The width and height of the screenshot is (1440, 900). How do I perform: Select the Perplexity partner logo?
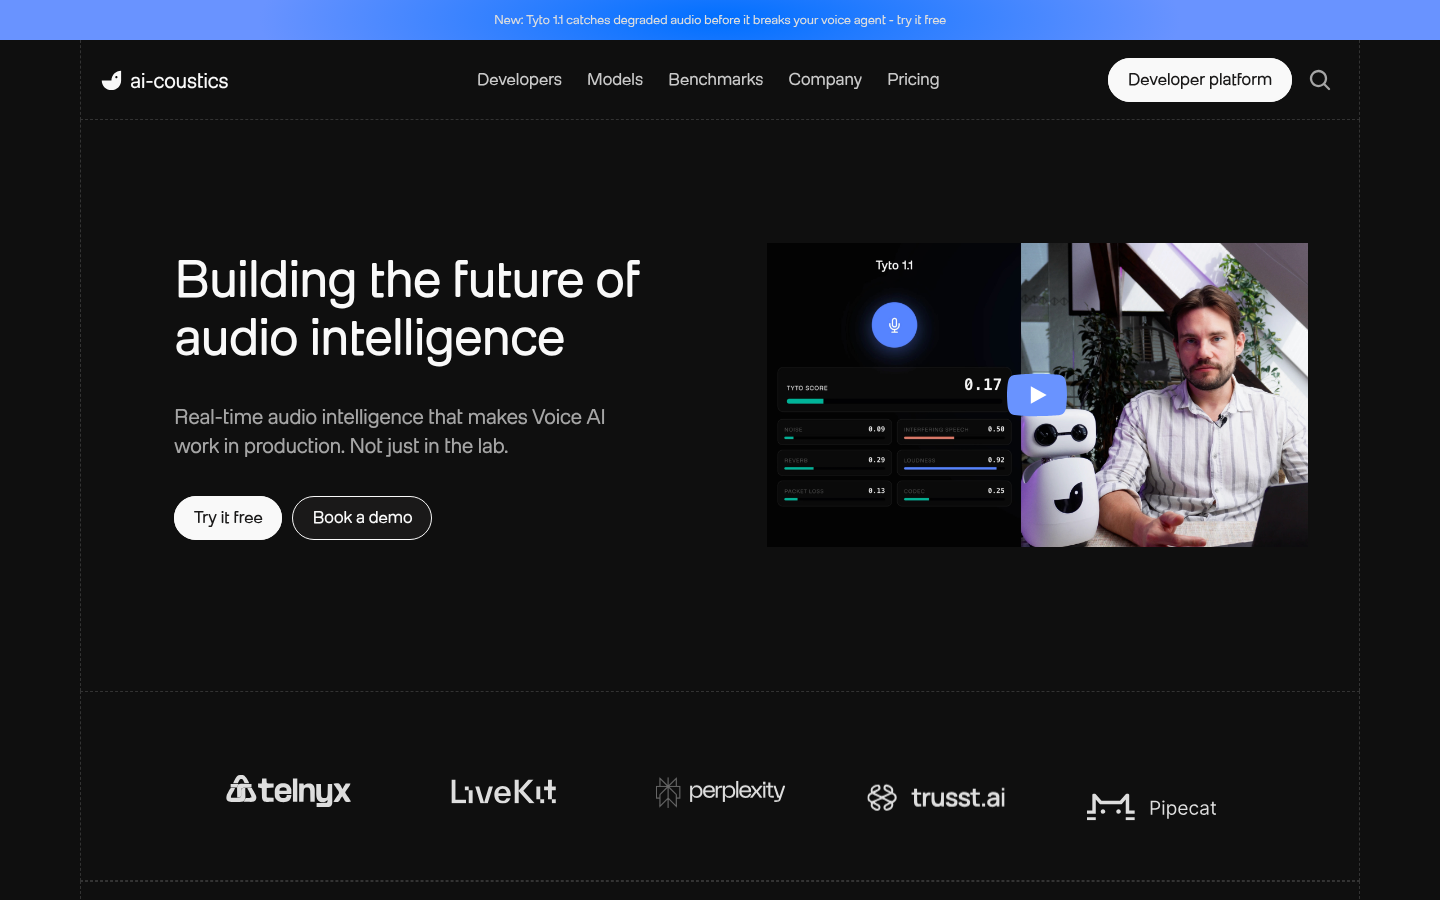pyautogui.click(x=720, y=792)
